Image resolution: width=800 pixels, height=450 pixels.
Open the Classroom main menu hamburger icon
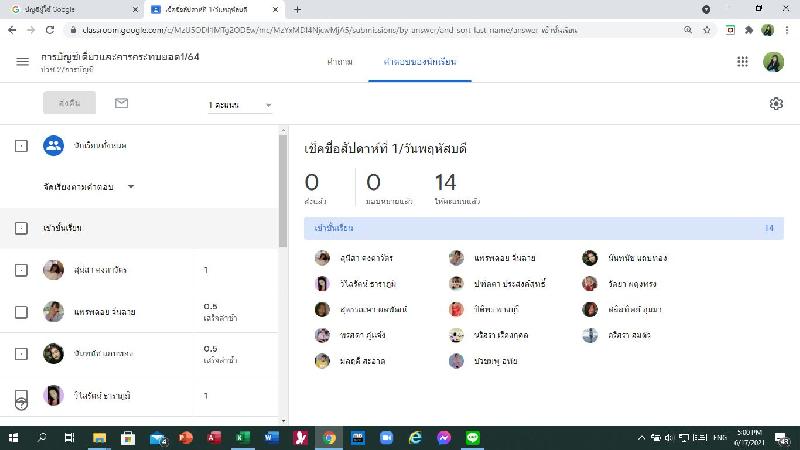(x=22, y=62)
